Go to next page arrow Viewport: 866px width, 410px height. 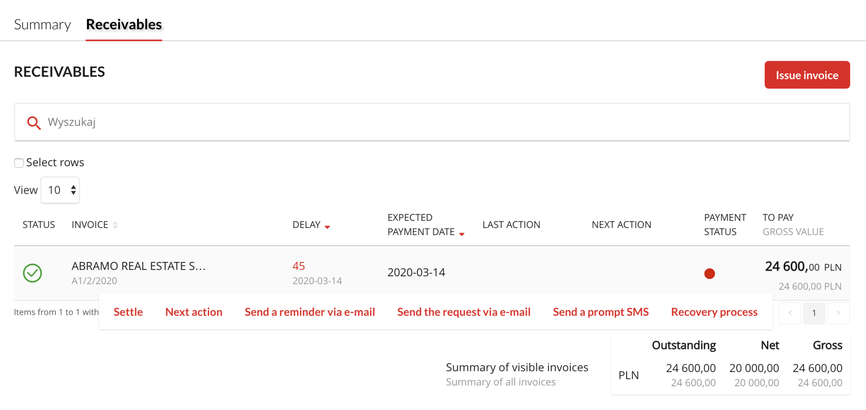(x=838, y=313)
